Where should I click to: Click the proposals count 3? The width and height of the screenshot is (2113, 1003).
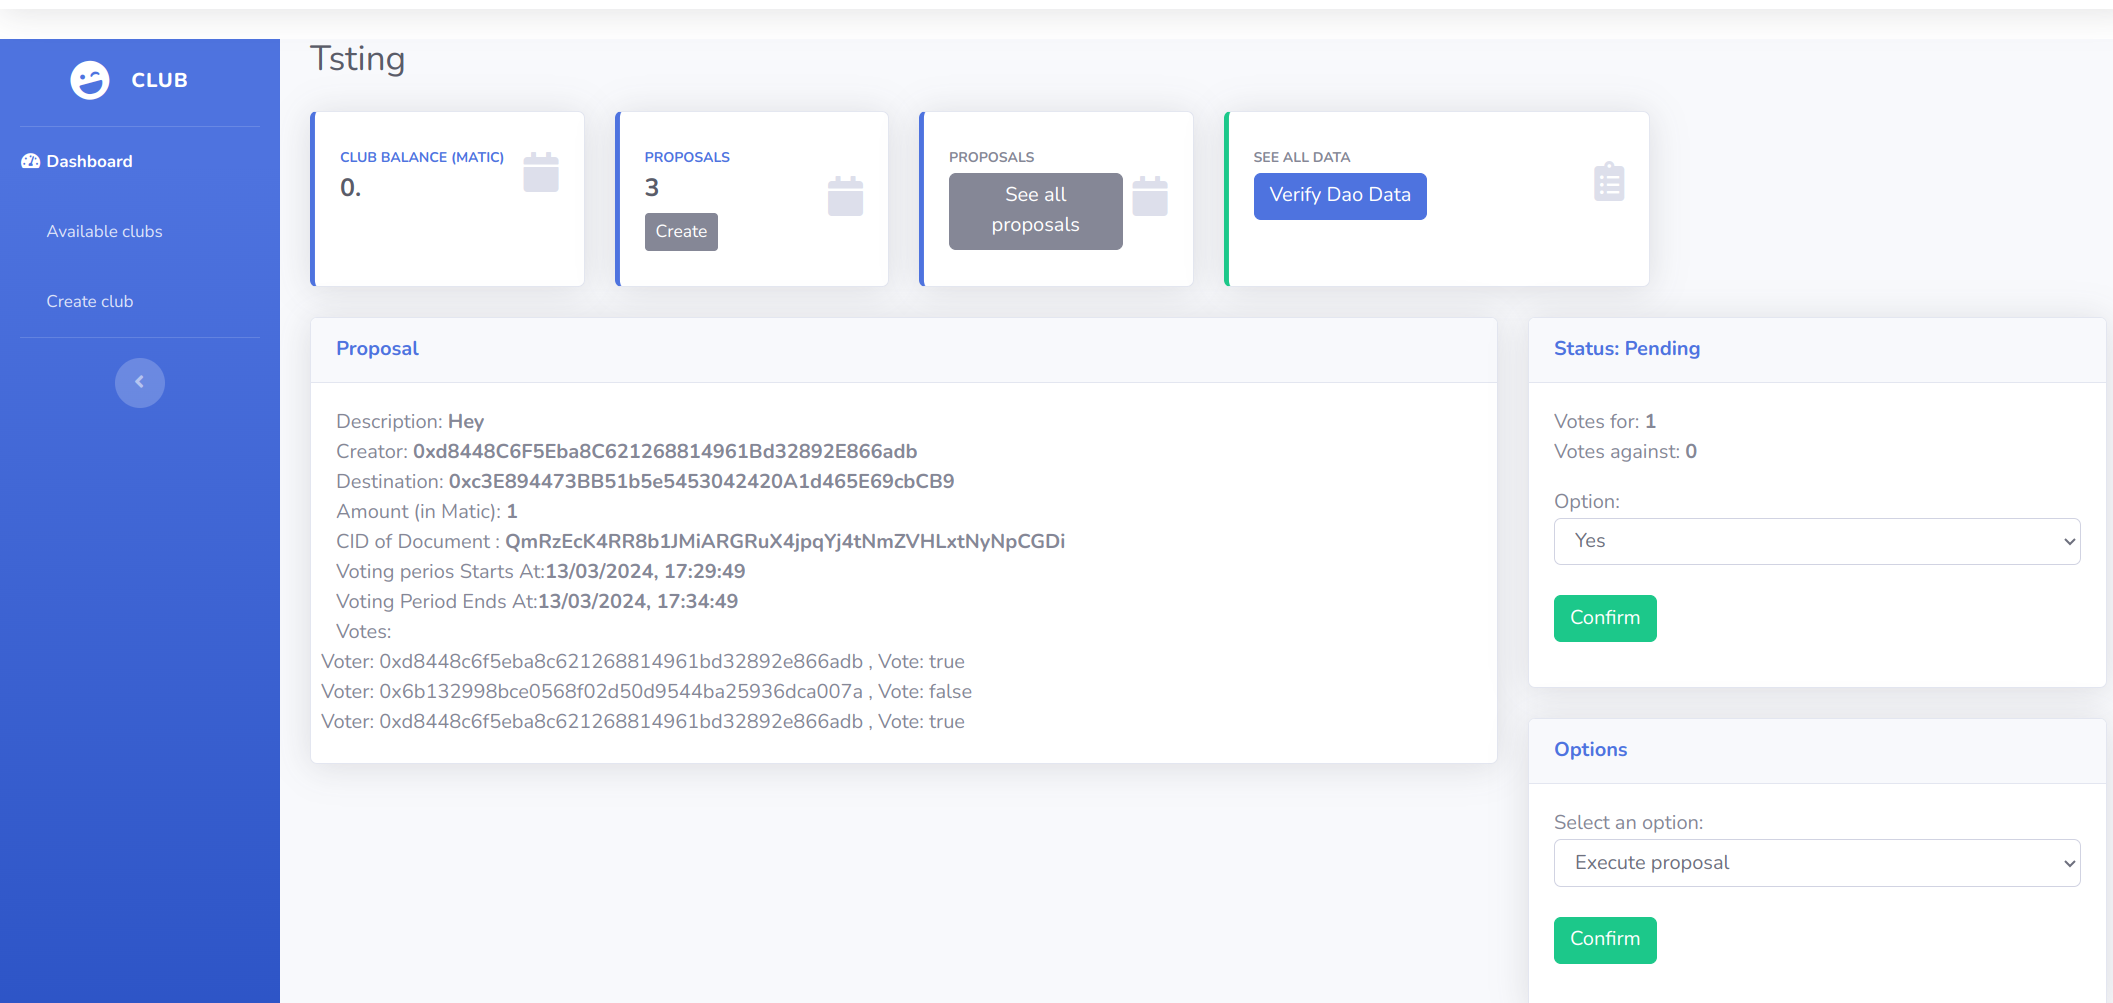tap(652, 187)
